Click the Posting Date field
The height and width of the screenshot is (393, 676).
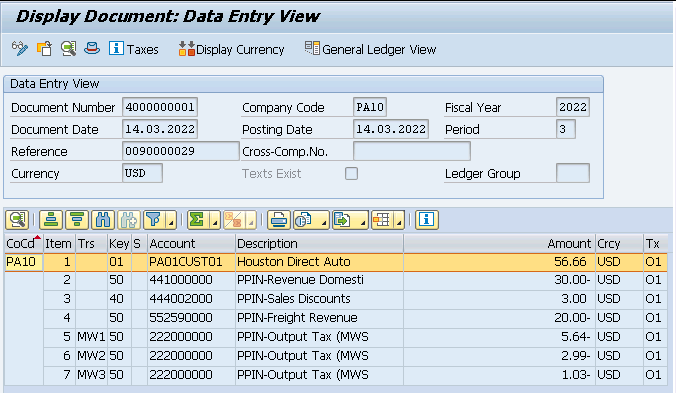point(391,129)
